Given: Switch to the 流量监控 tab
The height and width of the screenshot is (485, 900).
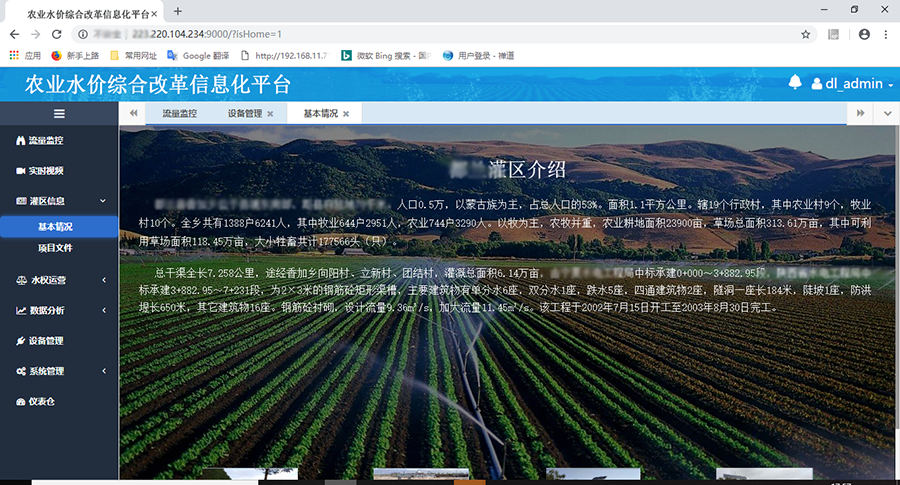Looking at the screenshot, I should [x=179, y=114].
